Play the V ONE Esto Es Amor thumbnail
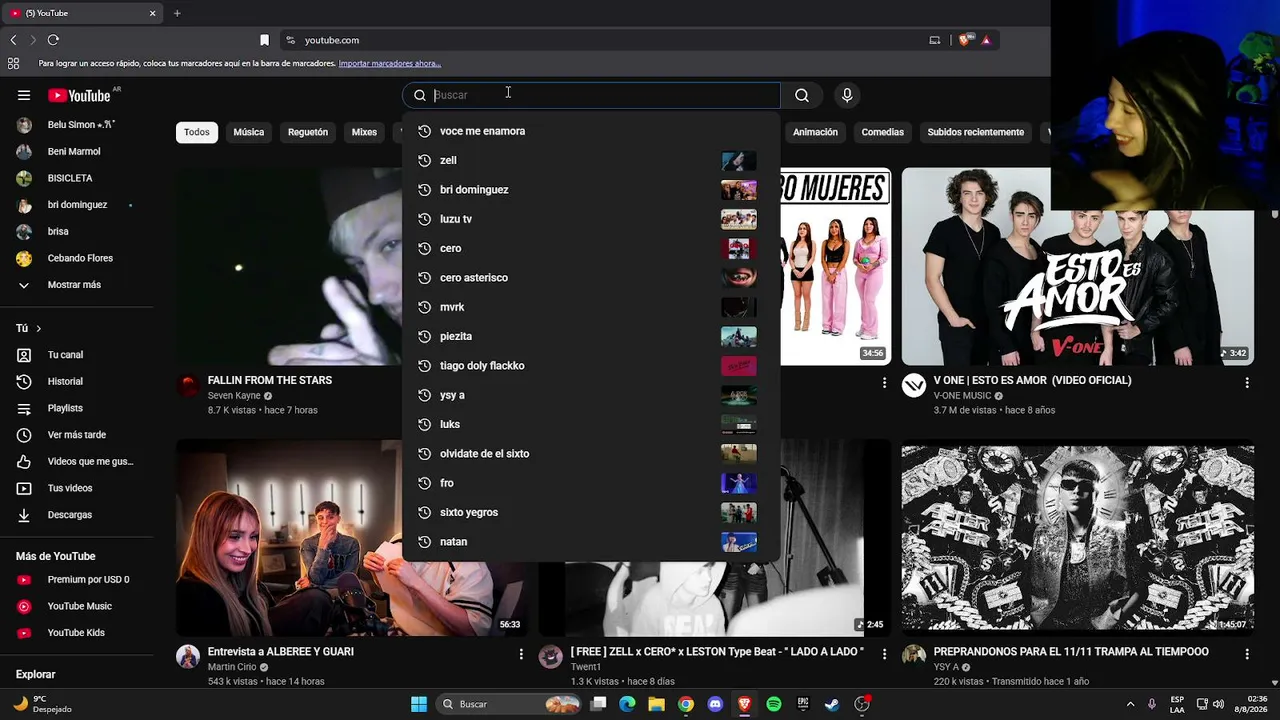Screen dimensions: 1280x720 click(1078, 266)
